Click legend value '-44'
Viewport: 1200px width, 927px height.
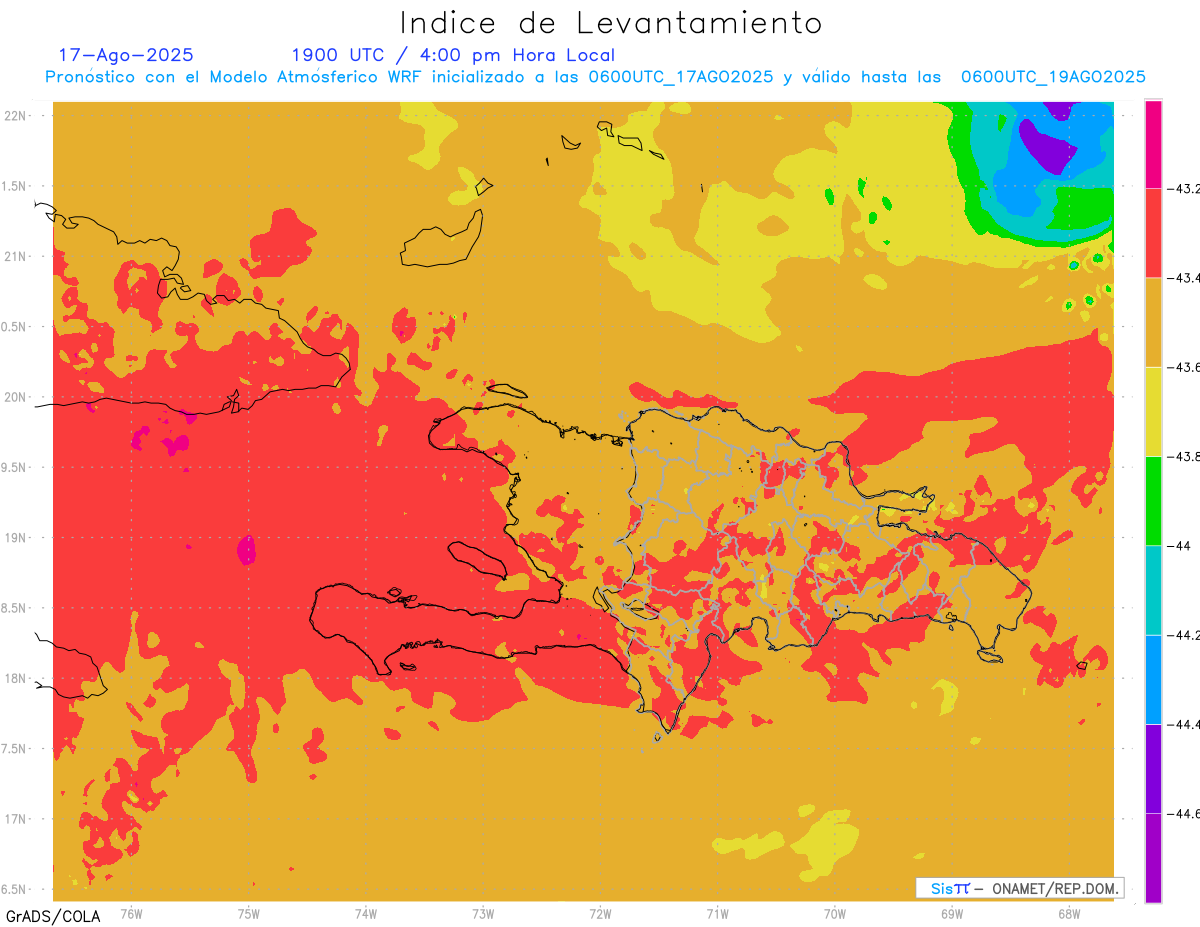click(x=1179, y=545)
